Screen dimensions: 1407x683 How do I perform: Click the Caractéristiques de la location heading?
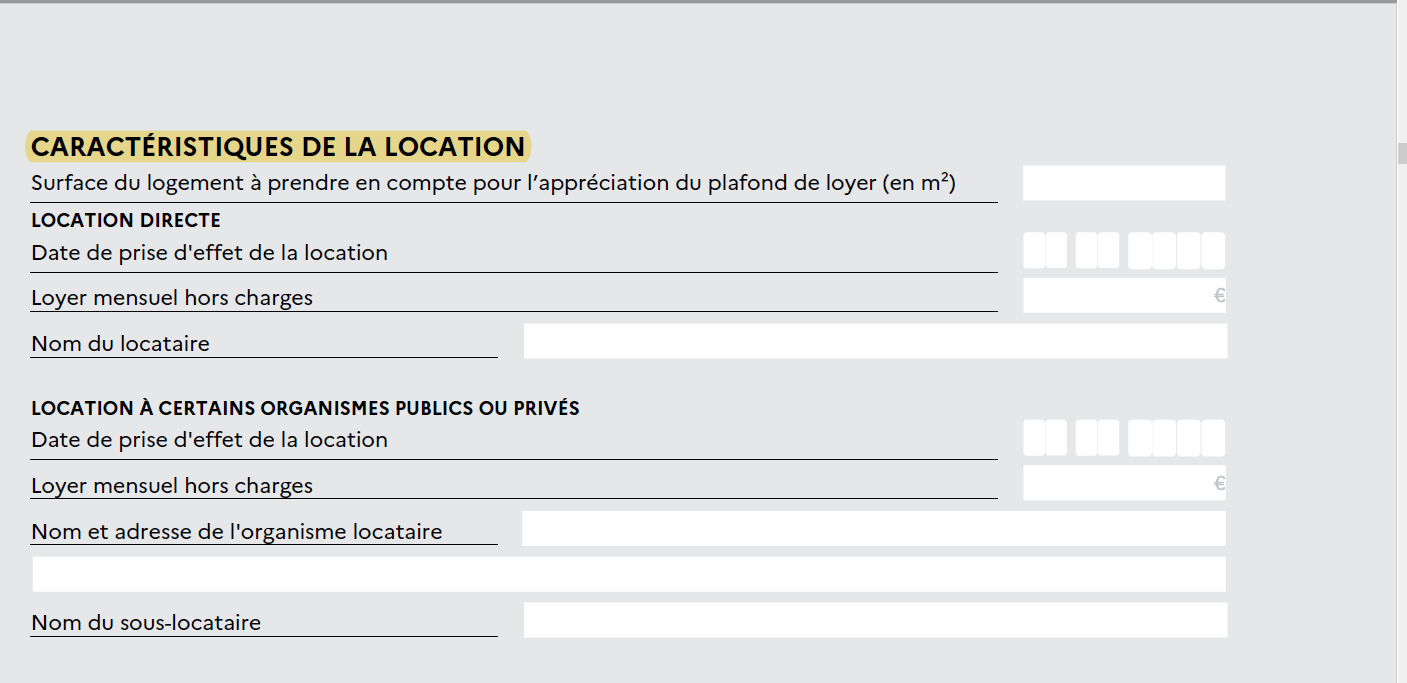click(278, 147)
